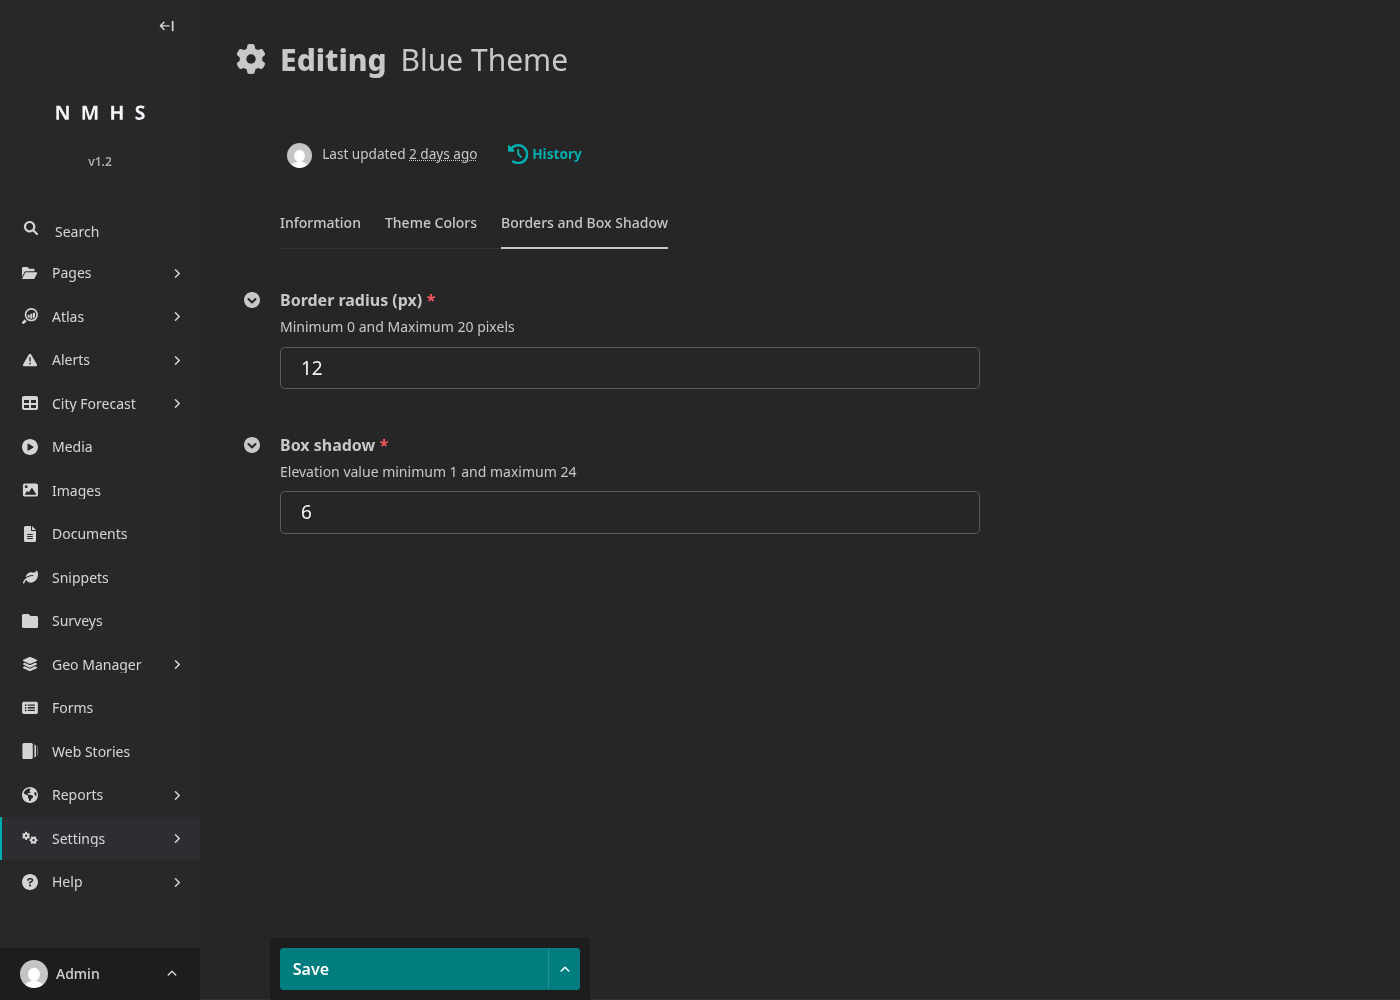The height and width of the screenshot is (1000, 1400).
Task: Click the Surveys folder icon
Action: pyautogui.click(x=30, y=621)
